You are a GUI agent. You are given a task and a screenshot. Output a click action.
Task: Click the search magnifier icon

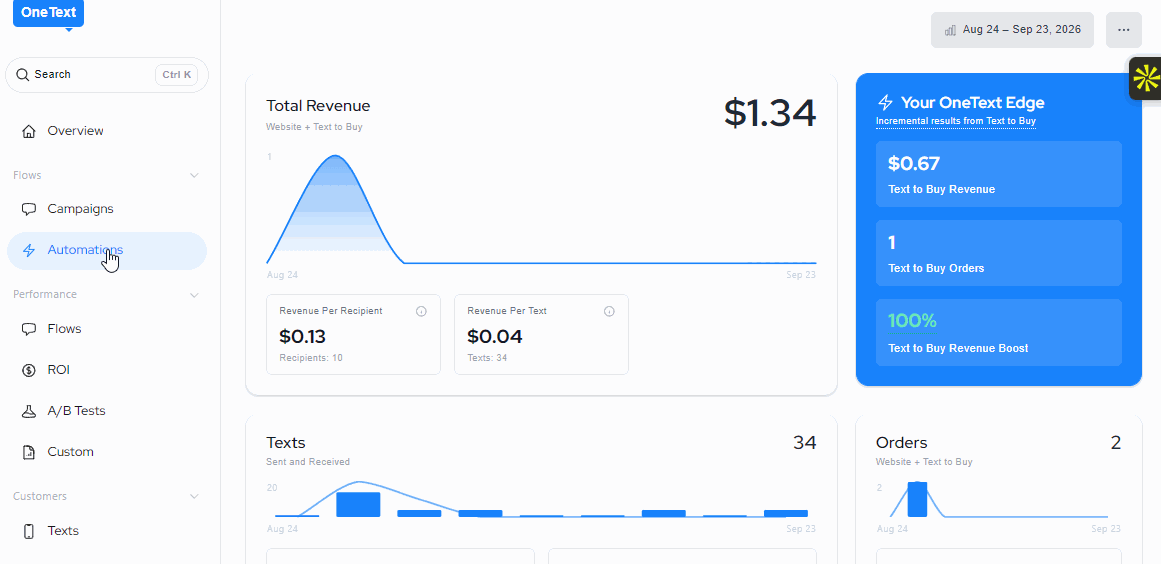22,75
